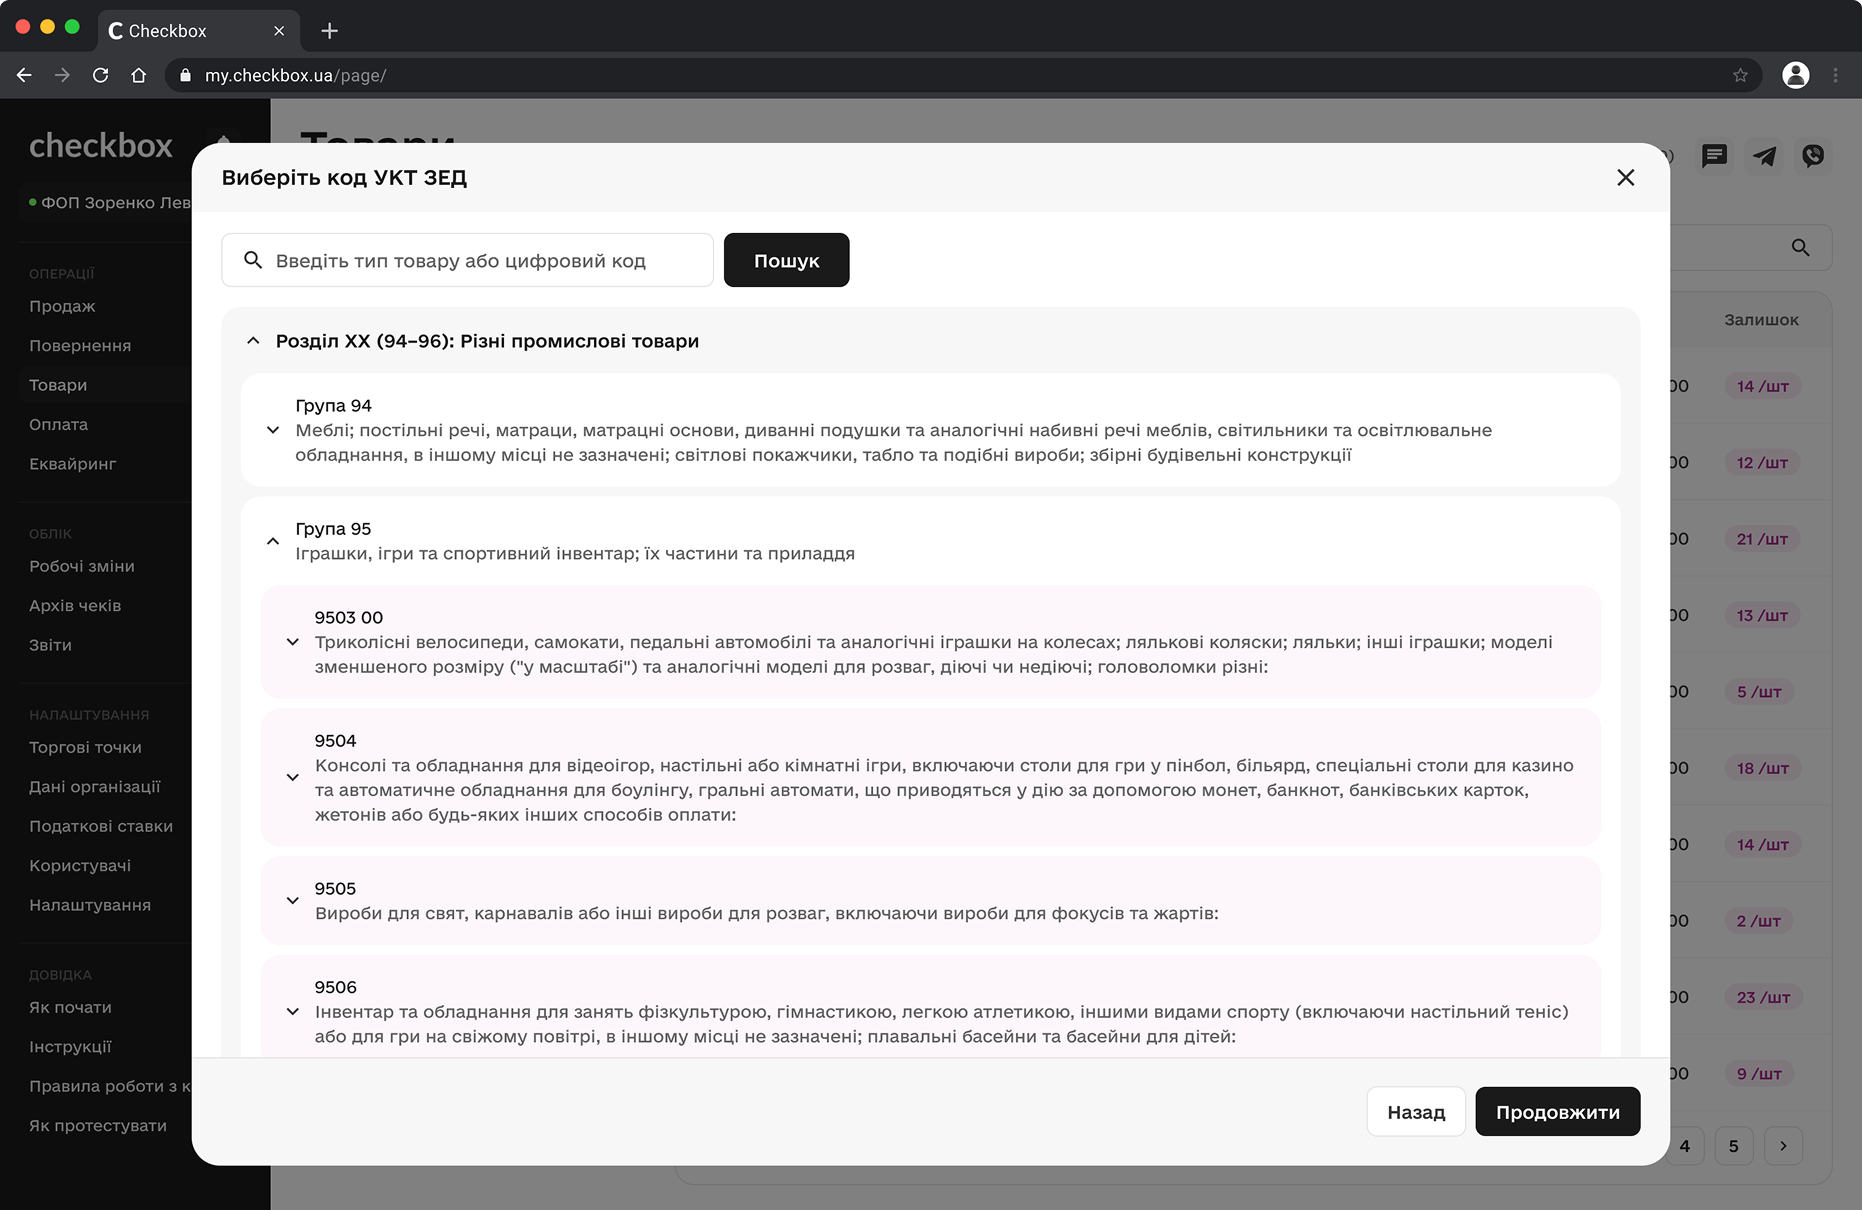Viewport: 1862px width, 1210px height.
Task: Click the 21 /шт stock badge
Action: (1762, 539)
